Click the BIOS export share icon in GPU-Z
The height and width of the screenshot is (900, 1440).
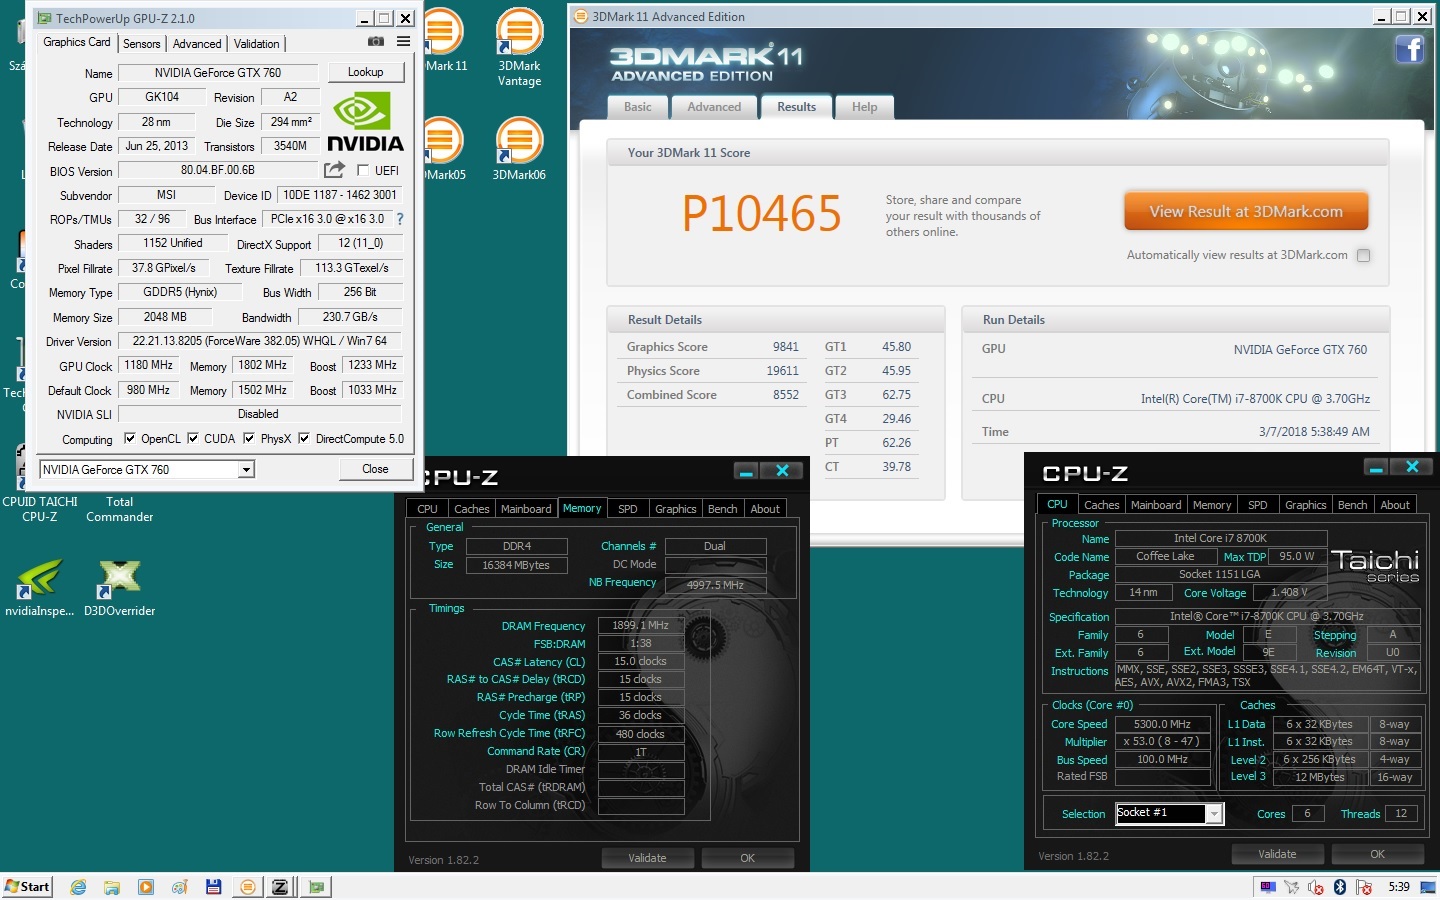click(335, 170)
